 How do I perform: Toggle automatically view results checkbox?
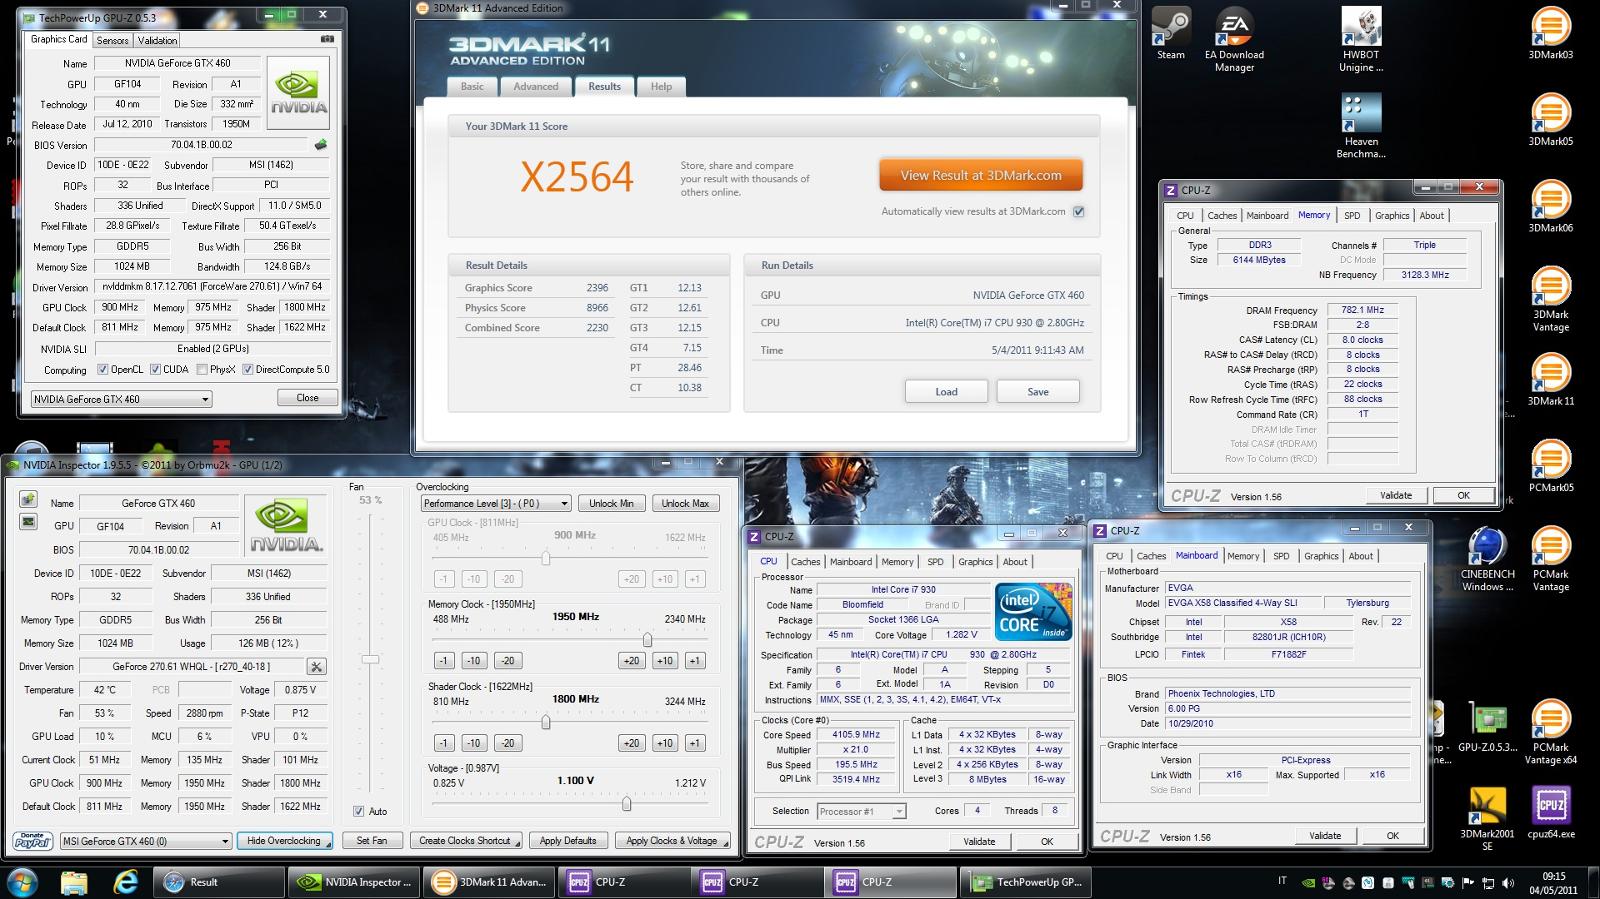(x=1078, y=212)
